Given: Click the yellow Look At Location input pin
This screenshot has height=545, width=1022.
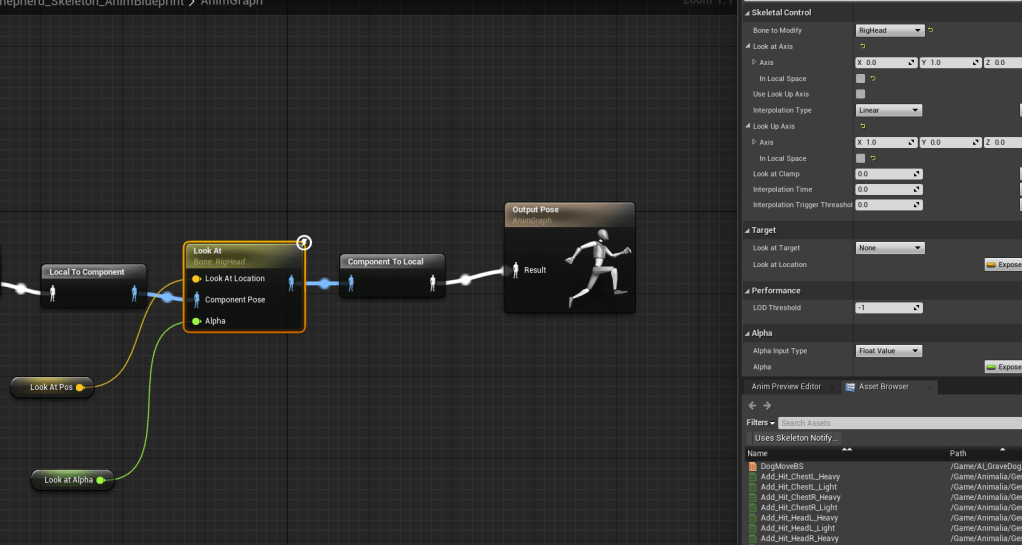Looking at the screenshot, I should tap(196, 278).
